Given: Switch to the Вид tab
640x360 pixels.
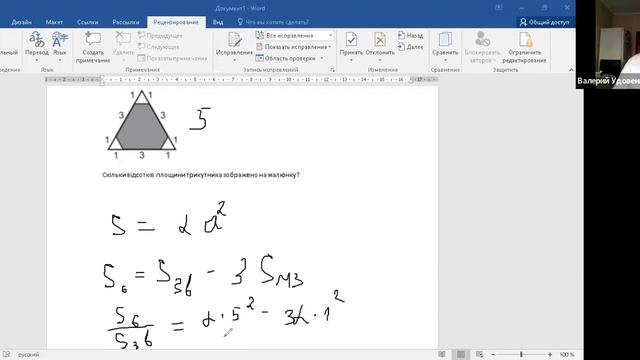Looking at the screenshot, I should pyautogui.click(x=218, y=22).
